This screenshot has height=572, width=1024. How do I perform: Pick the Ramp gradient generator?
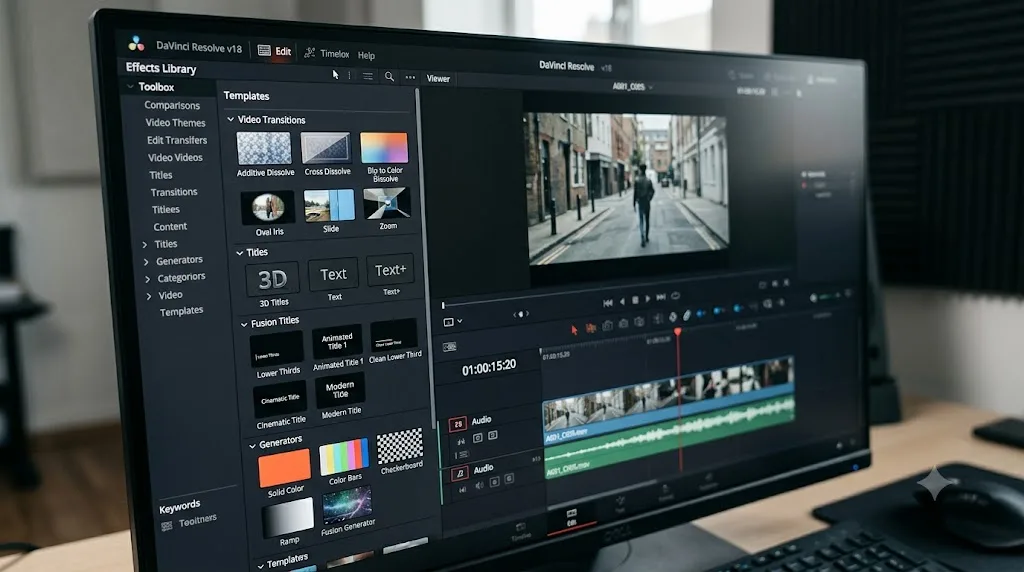tap(288, 516)
